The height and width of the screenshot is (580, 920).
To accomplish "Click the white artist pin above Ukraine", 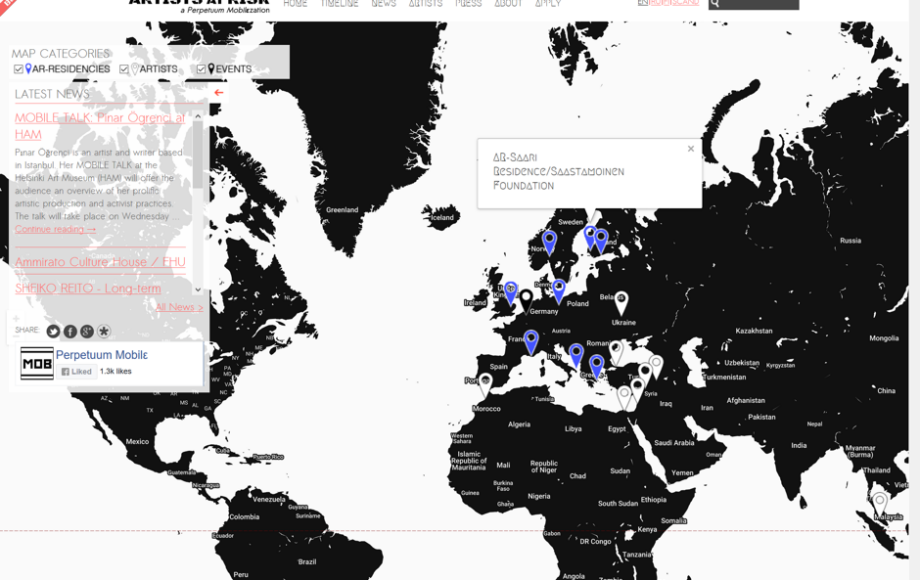I will coord(621,303).
